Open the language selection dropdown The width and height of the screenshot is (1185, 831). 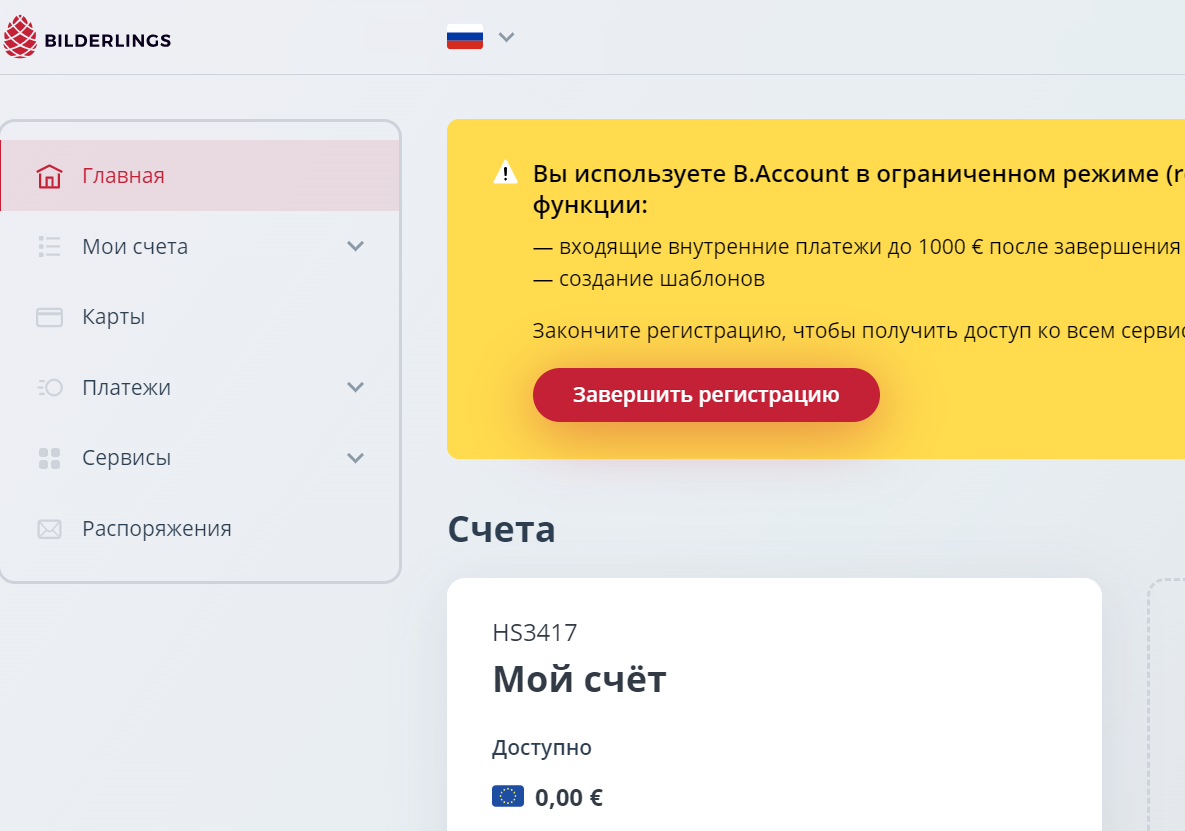pyautogui.click(x=507, y=36)
